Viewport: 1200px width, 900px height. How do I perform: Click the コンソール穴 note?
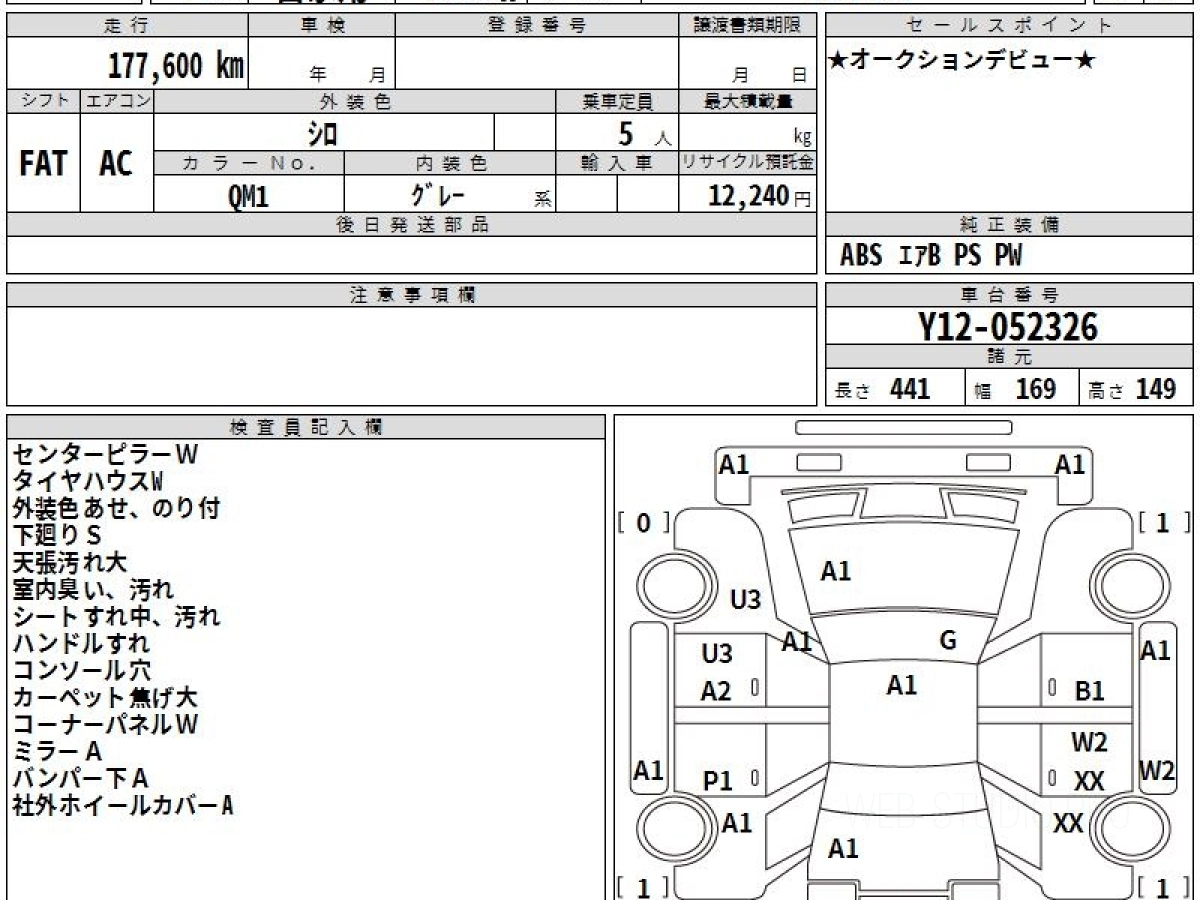pyautogui.click(x=82, y=670)
